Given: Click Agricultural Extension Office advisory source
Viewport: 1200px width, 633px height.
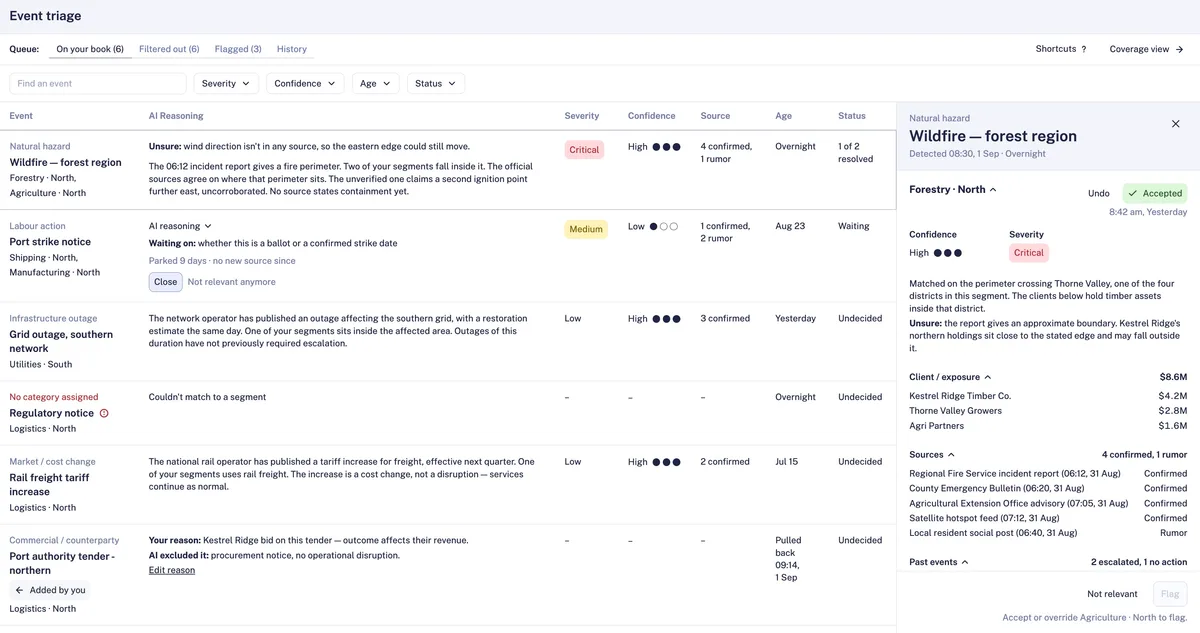Looking at the screenshot, I should (1048, 504).
